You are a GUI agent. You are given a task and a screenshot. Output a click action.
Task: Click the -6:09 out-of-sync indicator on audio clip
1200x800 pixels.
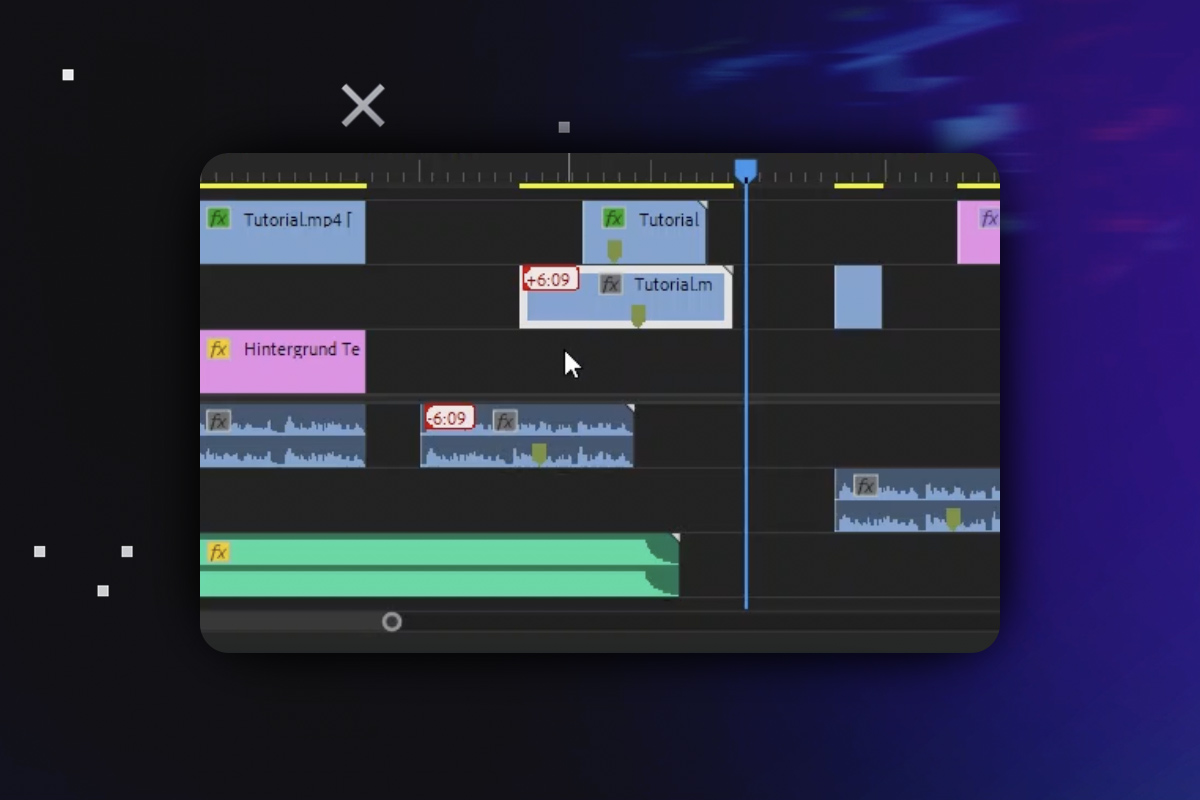coord(449,418)
